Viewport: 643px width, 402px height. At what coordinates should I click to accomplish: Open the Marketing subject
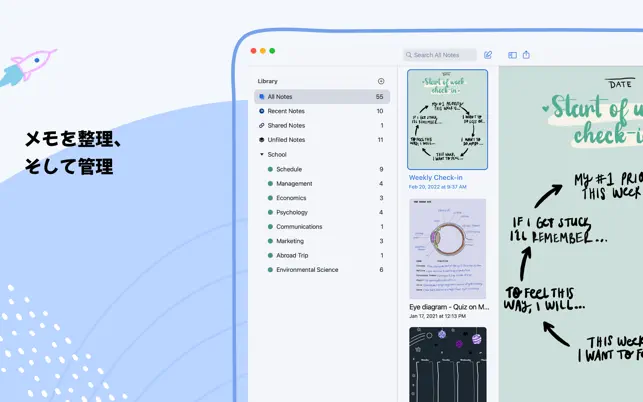322,241
